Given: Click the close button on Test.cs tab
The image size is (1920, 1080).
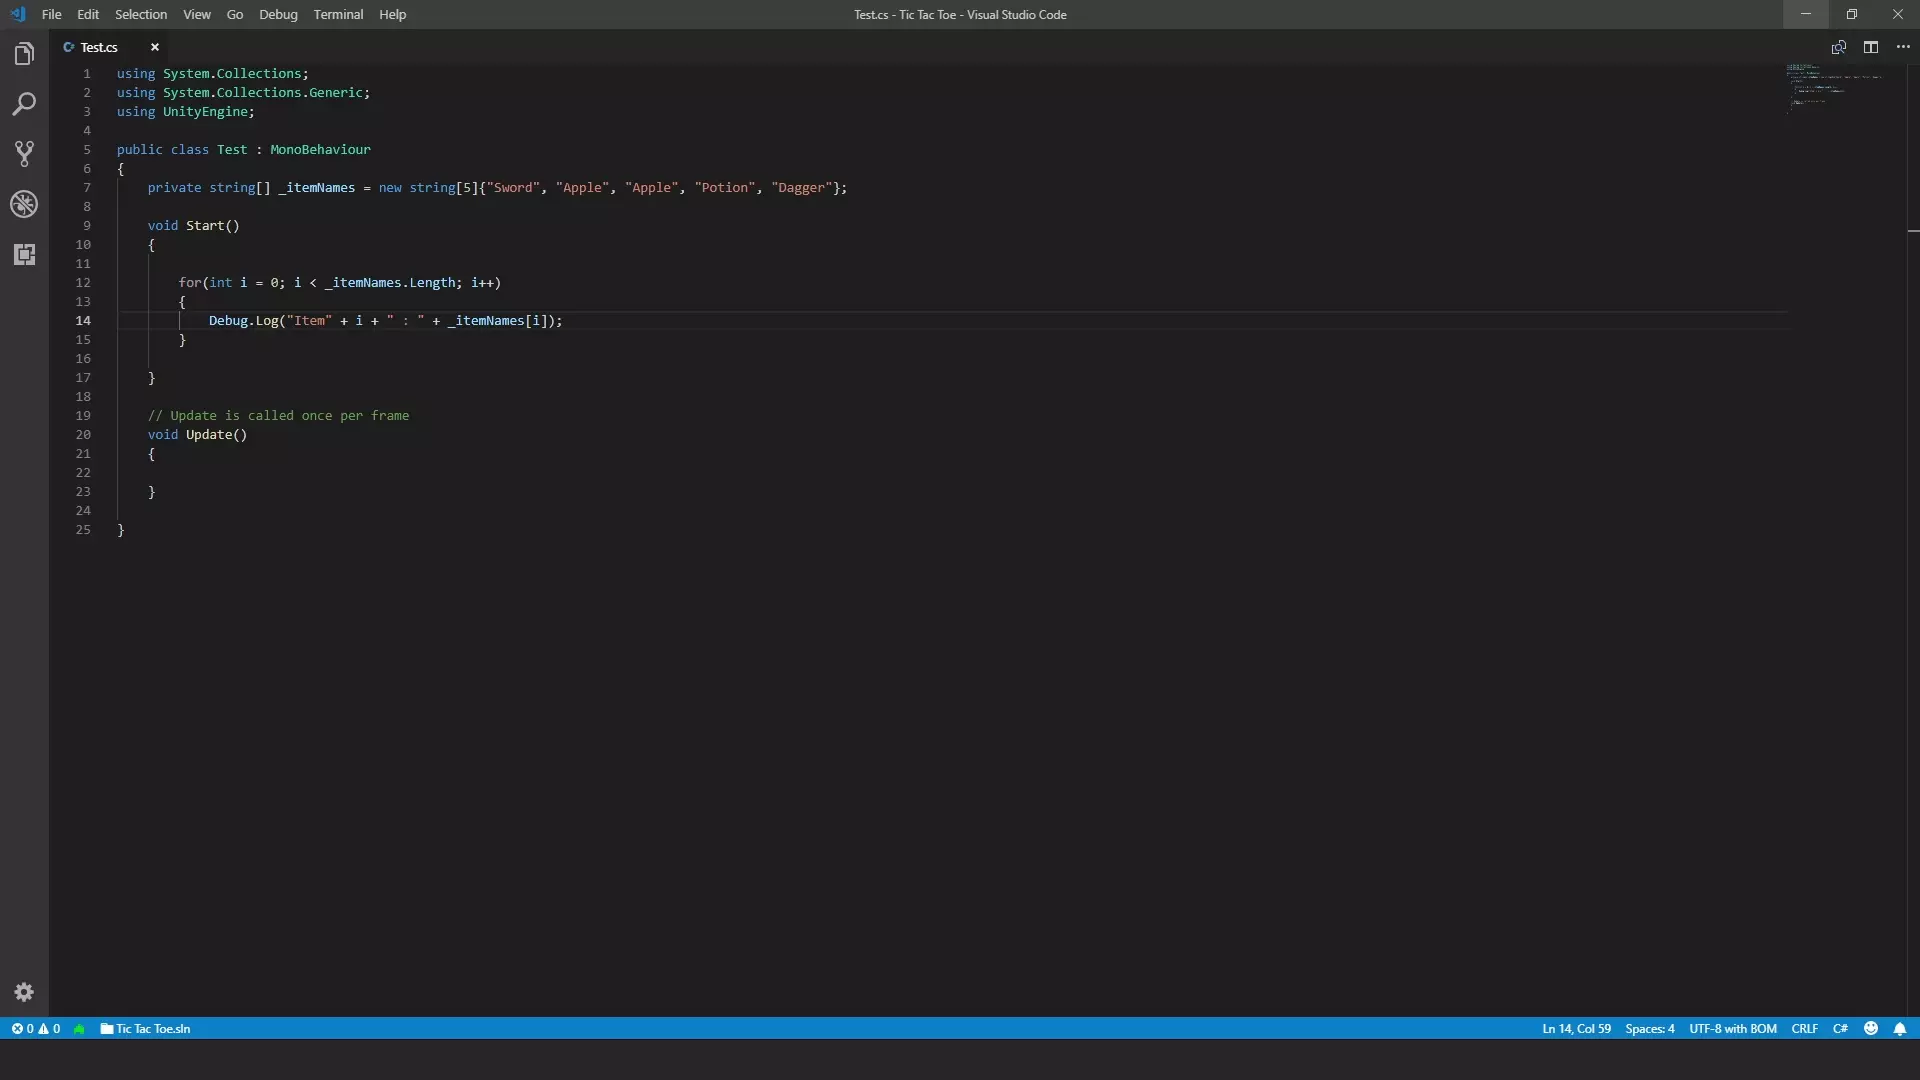Looking at the screenshot, I should tap(153, 47).
